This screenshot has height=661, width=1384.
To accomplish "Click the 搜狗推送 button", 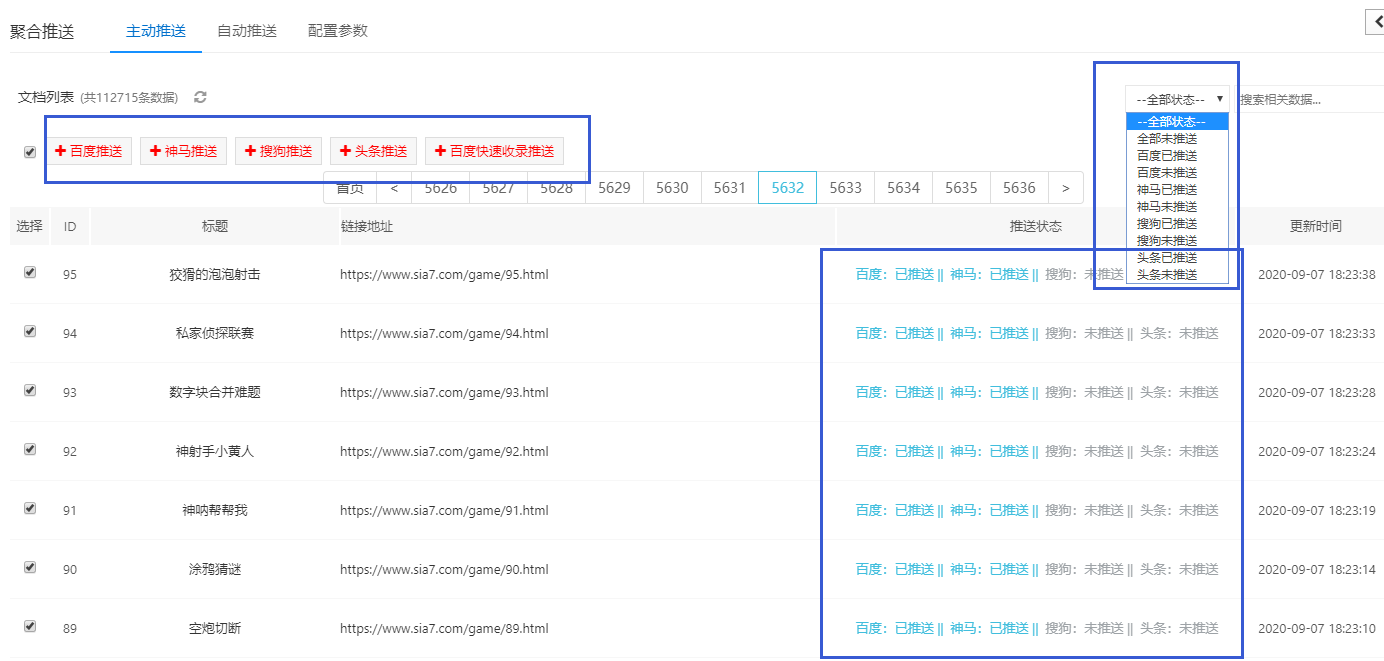I will [278, 151].
